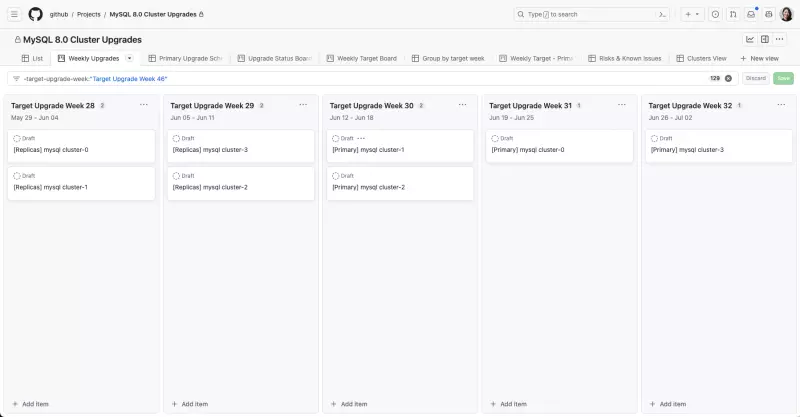Screen dimensions: 800x417
Task: Expand create-new dropdown caret
Action: (x=697, y=14)
